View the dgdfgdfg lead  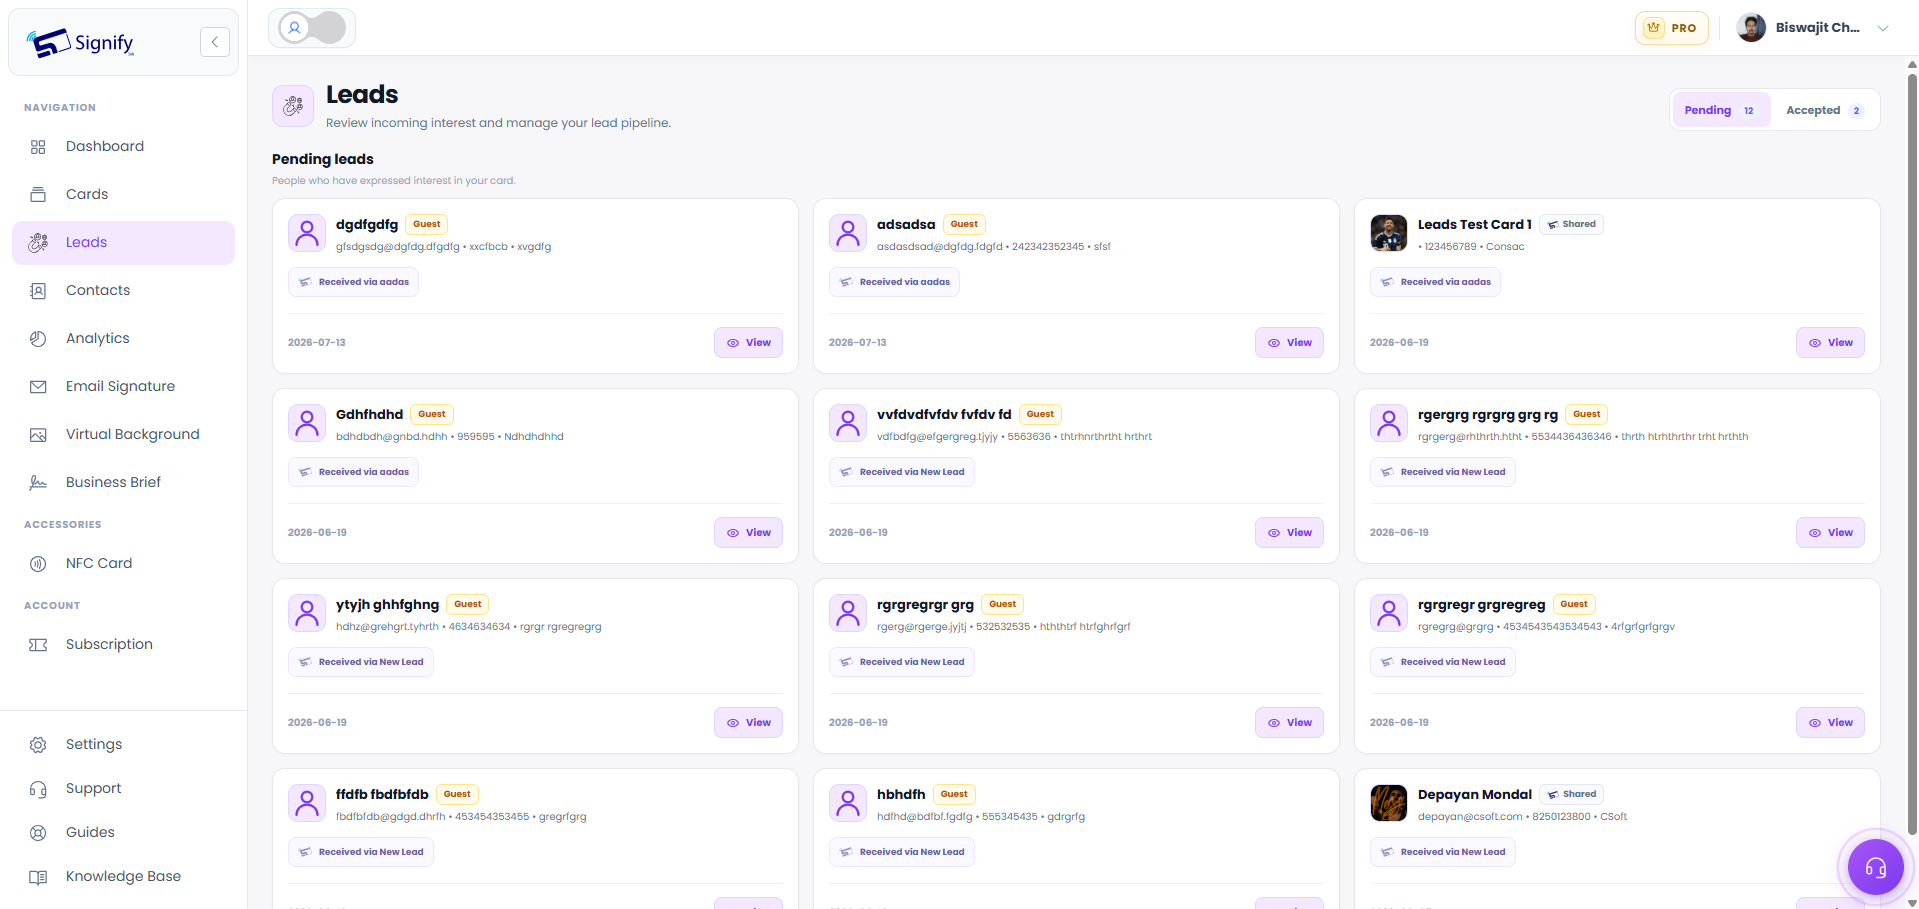748,343
